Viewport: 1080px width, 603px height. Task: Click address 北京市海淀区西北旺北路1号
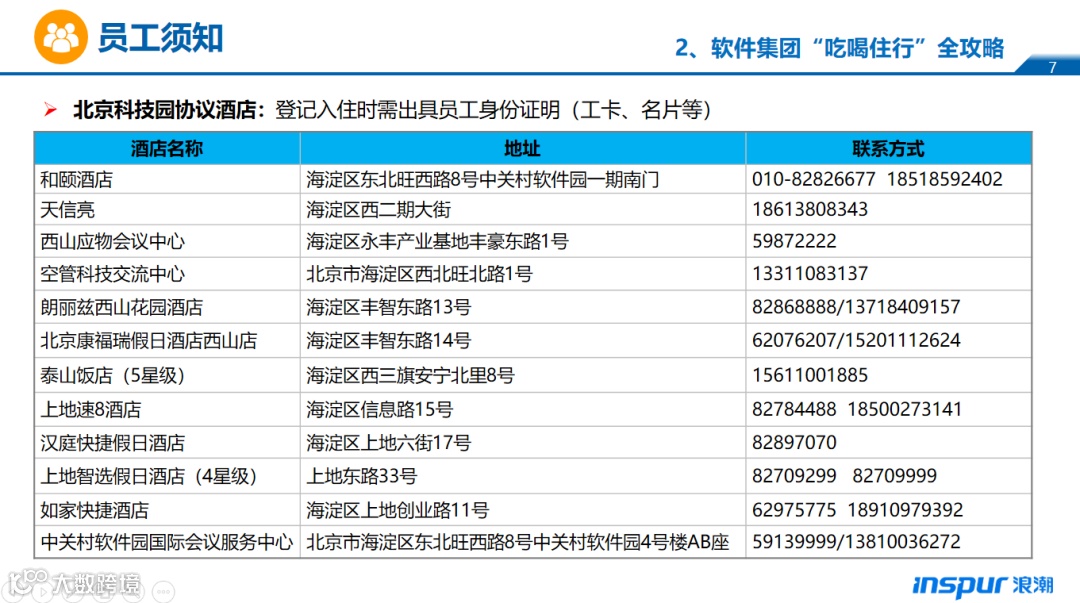[x=419, y=274]
